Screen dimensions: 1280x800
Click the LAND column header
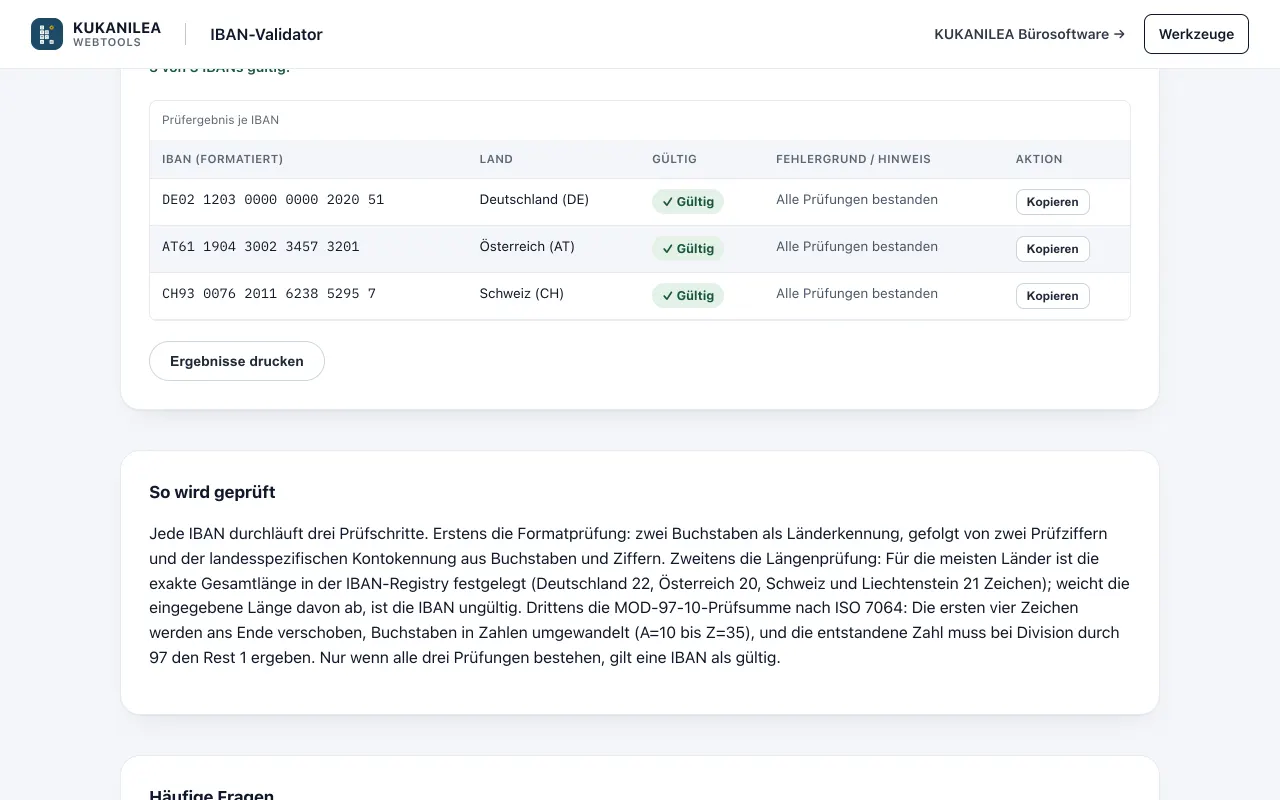tap(496, 159)
